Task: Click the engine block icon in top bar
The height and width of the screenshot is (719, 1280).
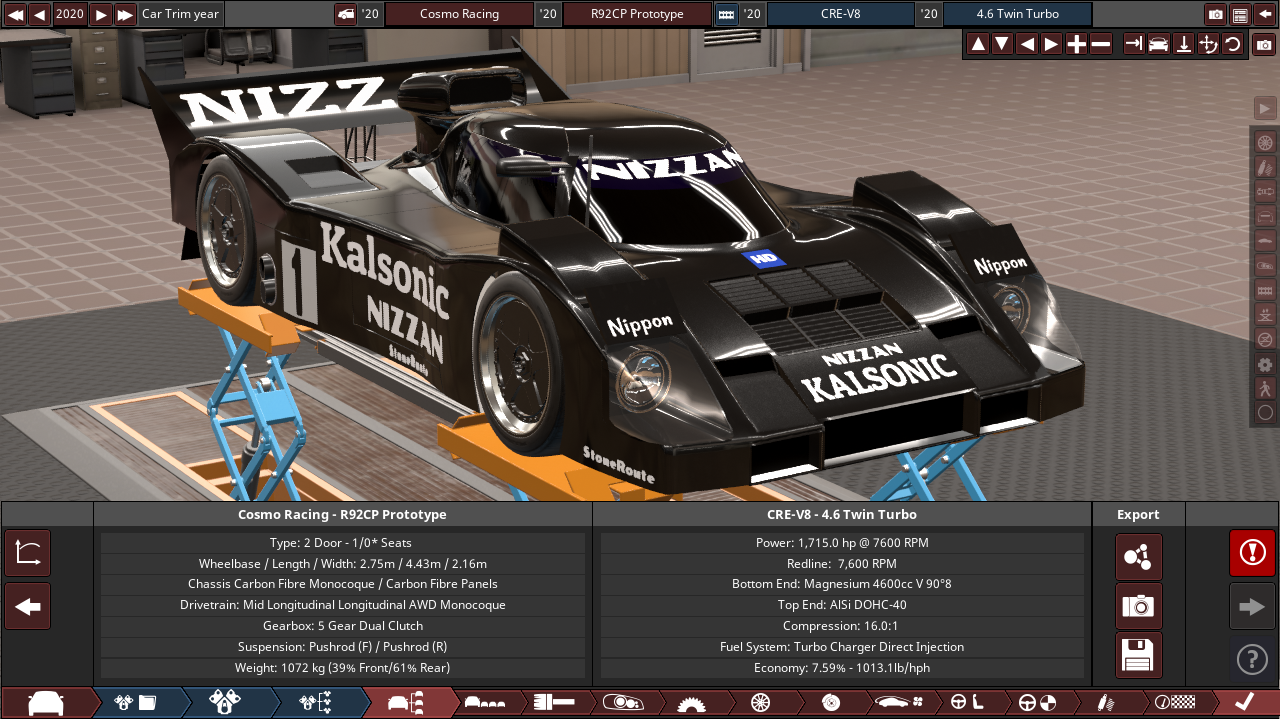Action: tap(726, 14)
